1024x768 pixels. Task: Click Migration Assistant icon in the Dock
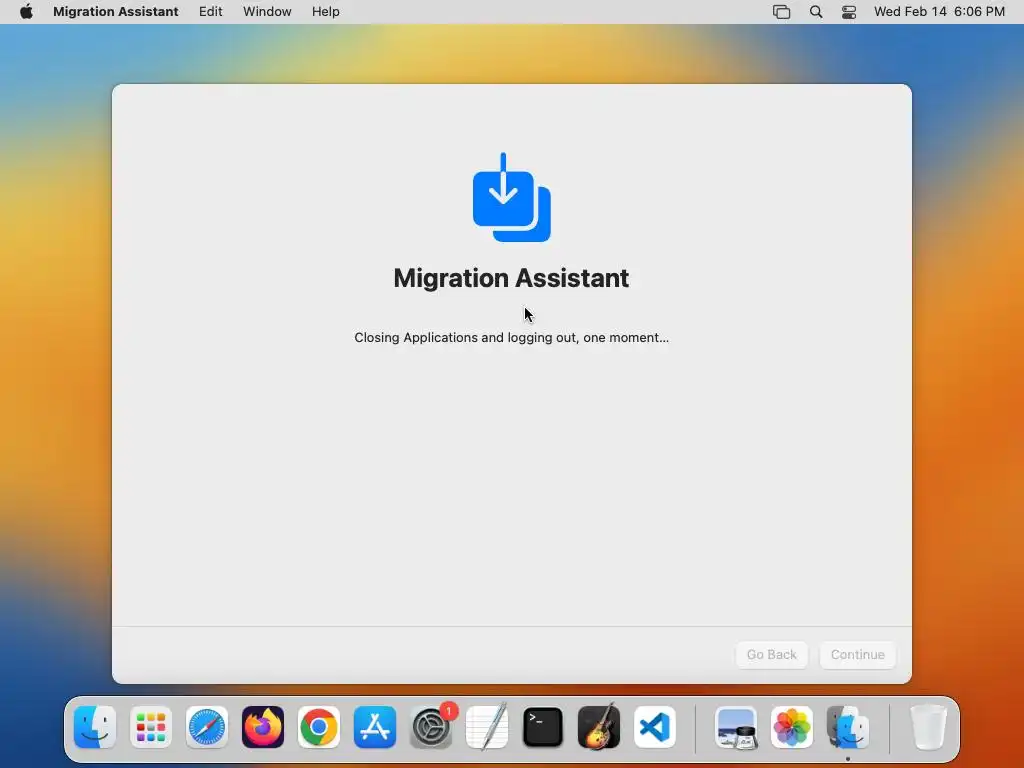click(x=848, y=727)
